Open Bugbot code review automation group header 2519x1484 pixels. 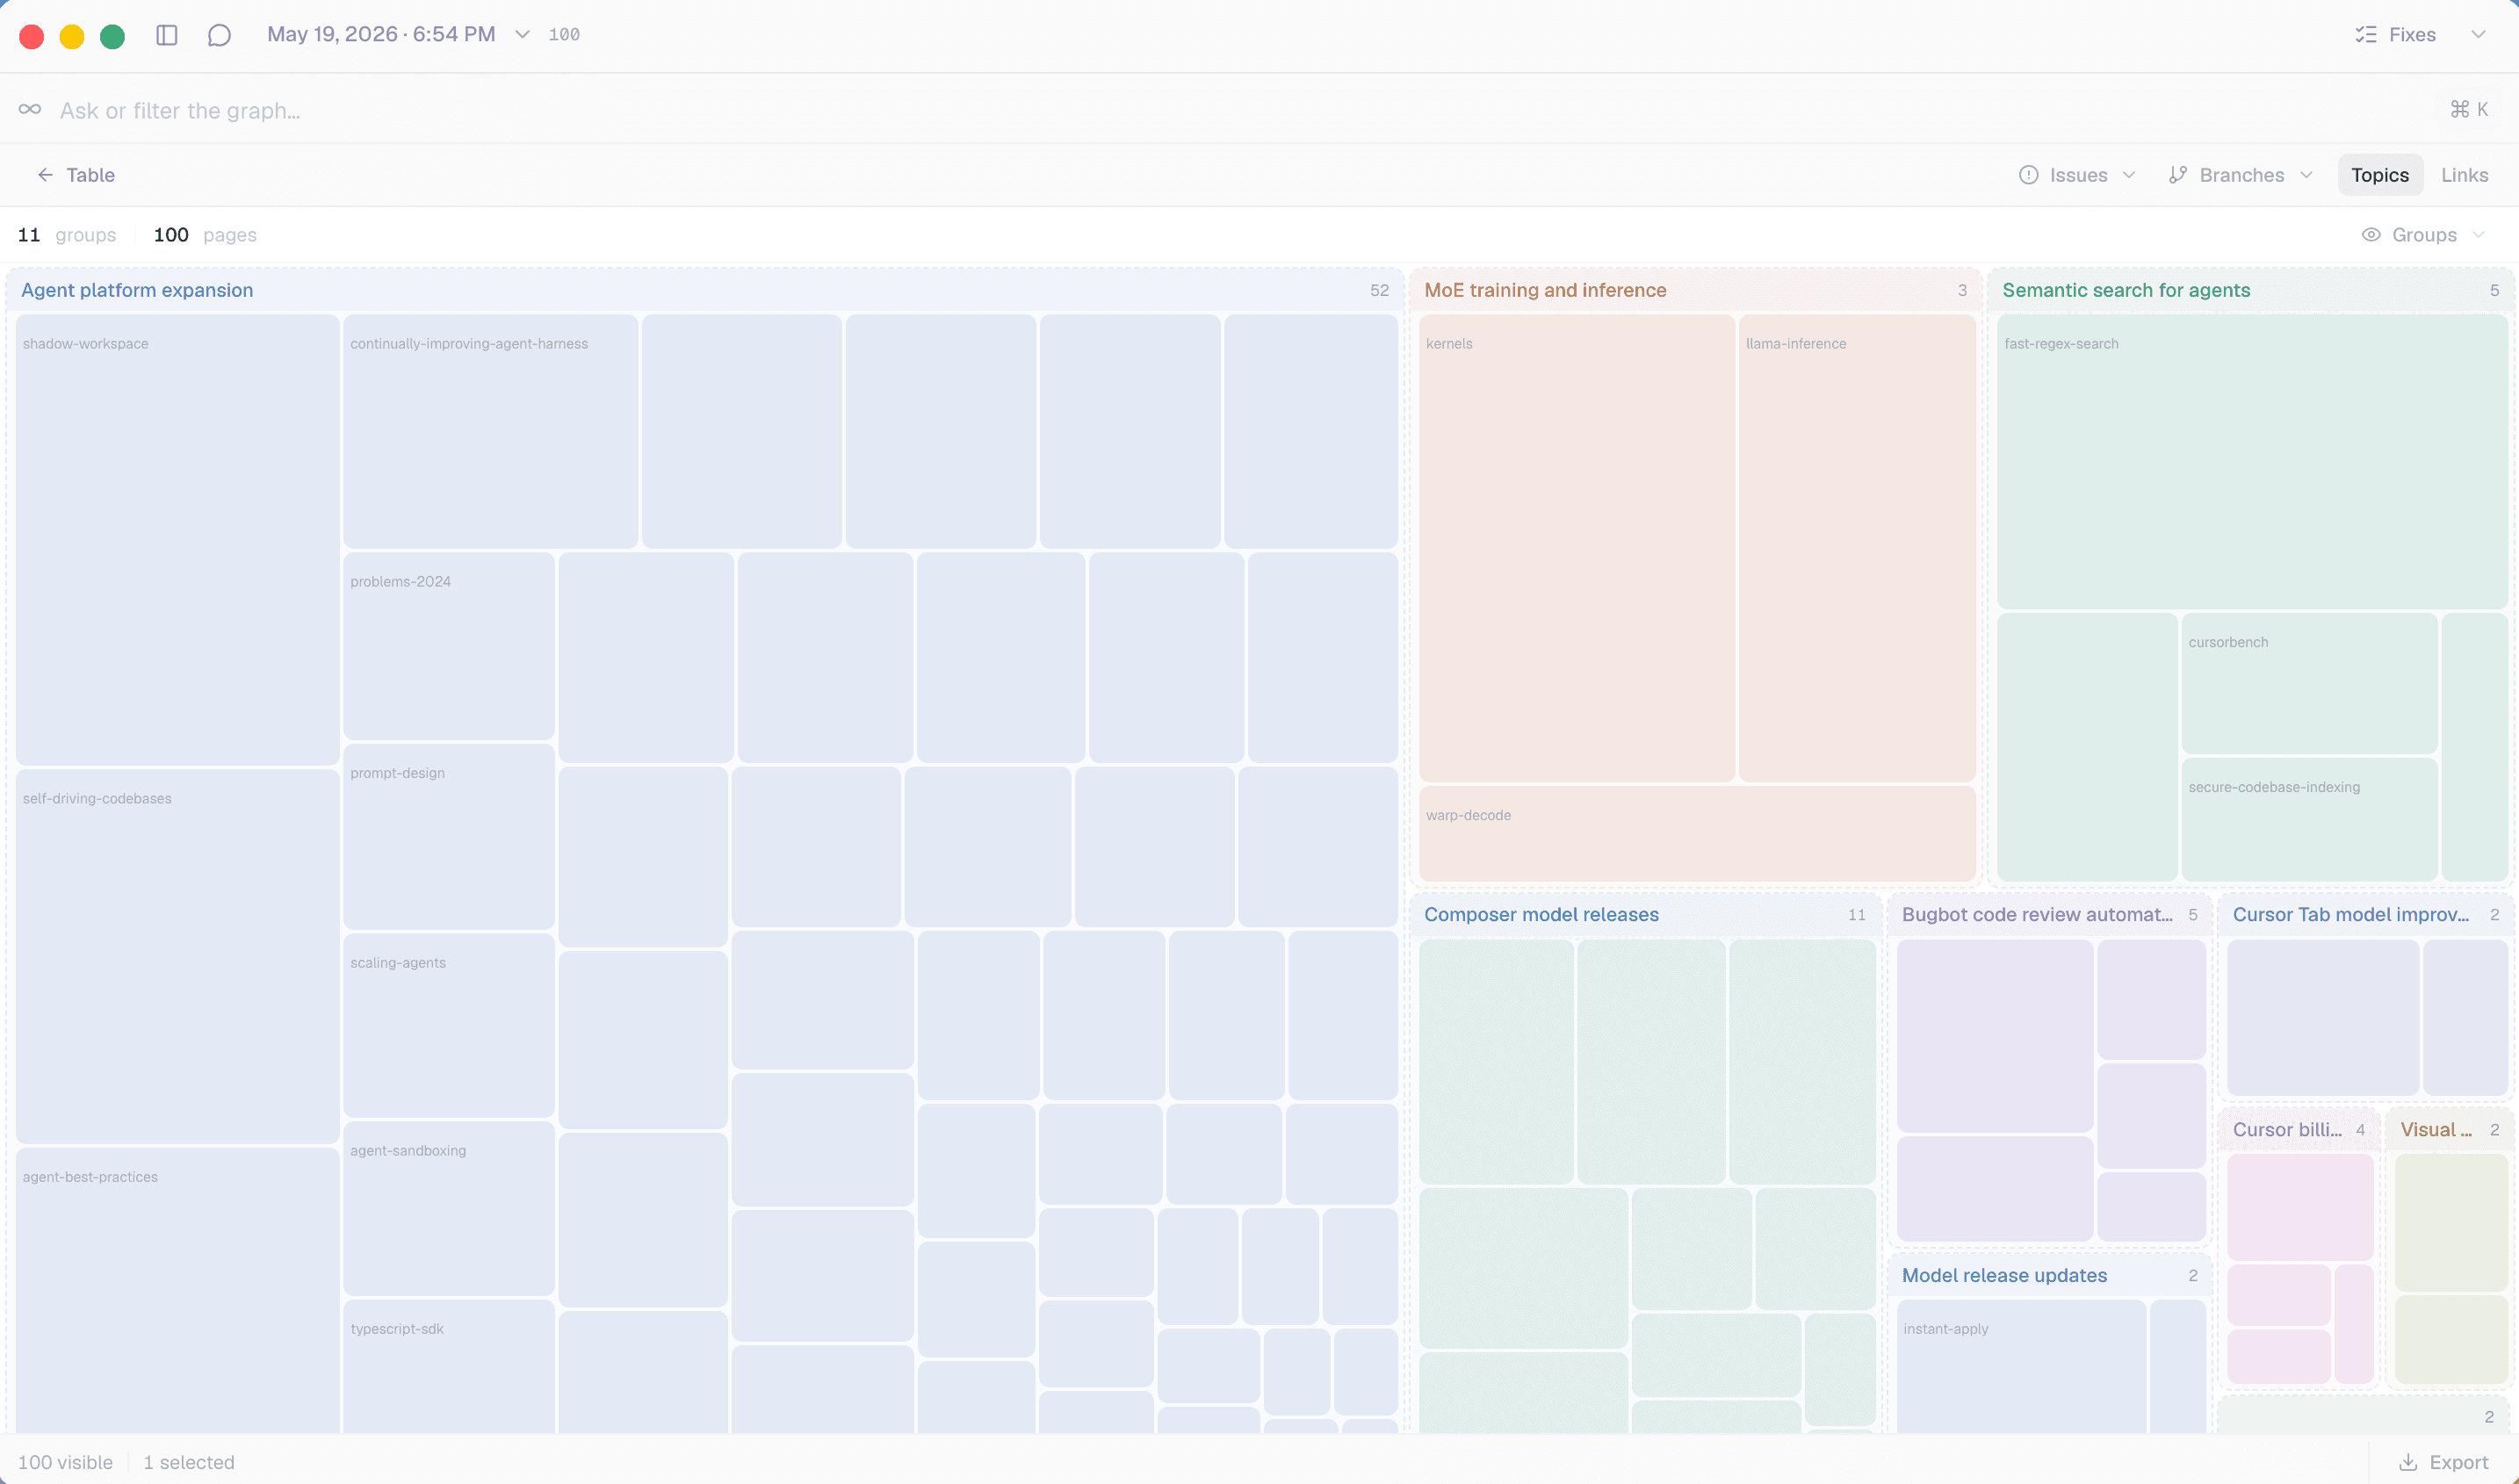(2049, 914)
